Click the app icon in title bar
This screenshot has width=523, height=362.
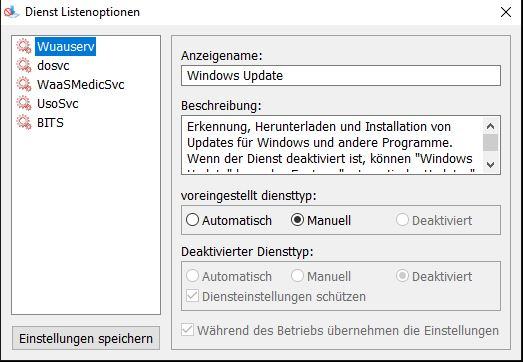click(11, 12)
